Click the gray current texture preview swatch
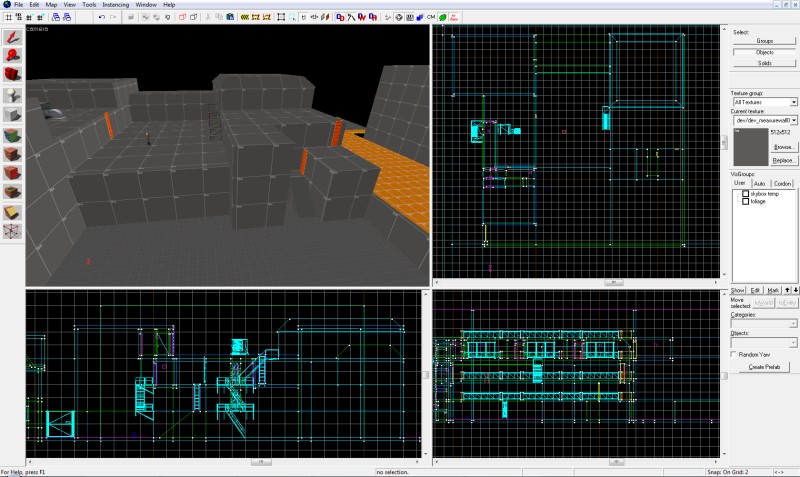 pyautogui.click(x=751, y=147)
